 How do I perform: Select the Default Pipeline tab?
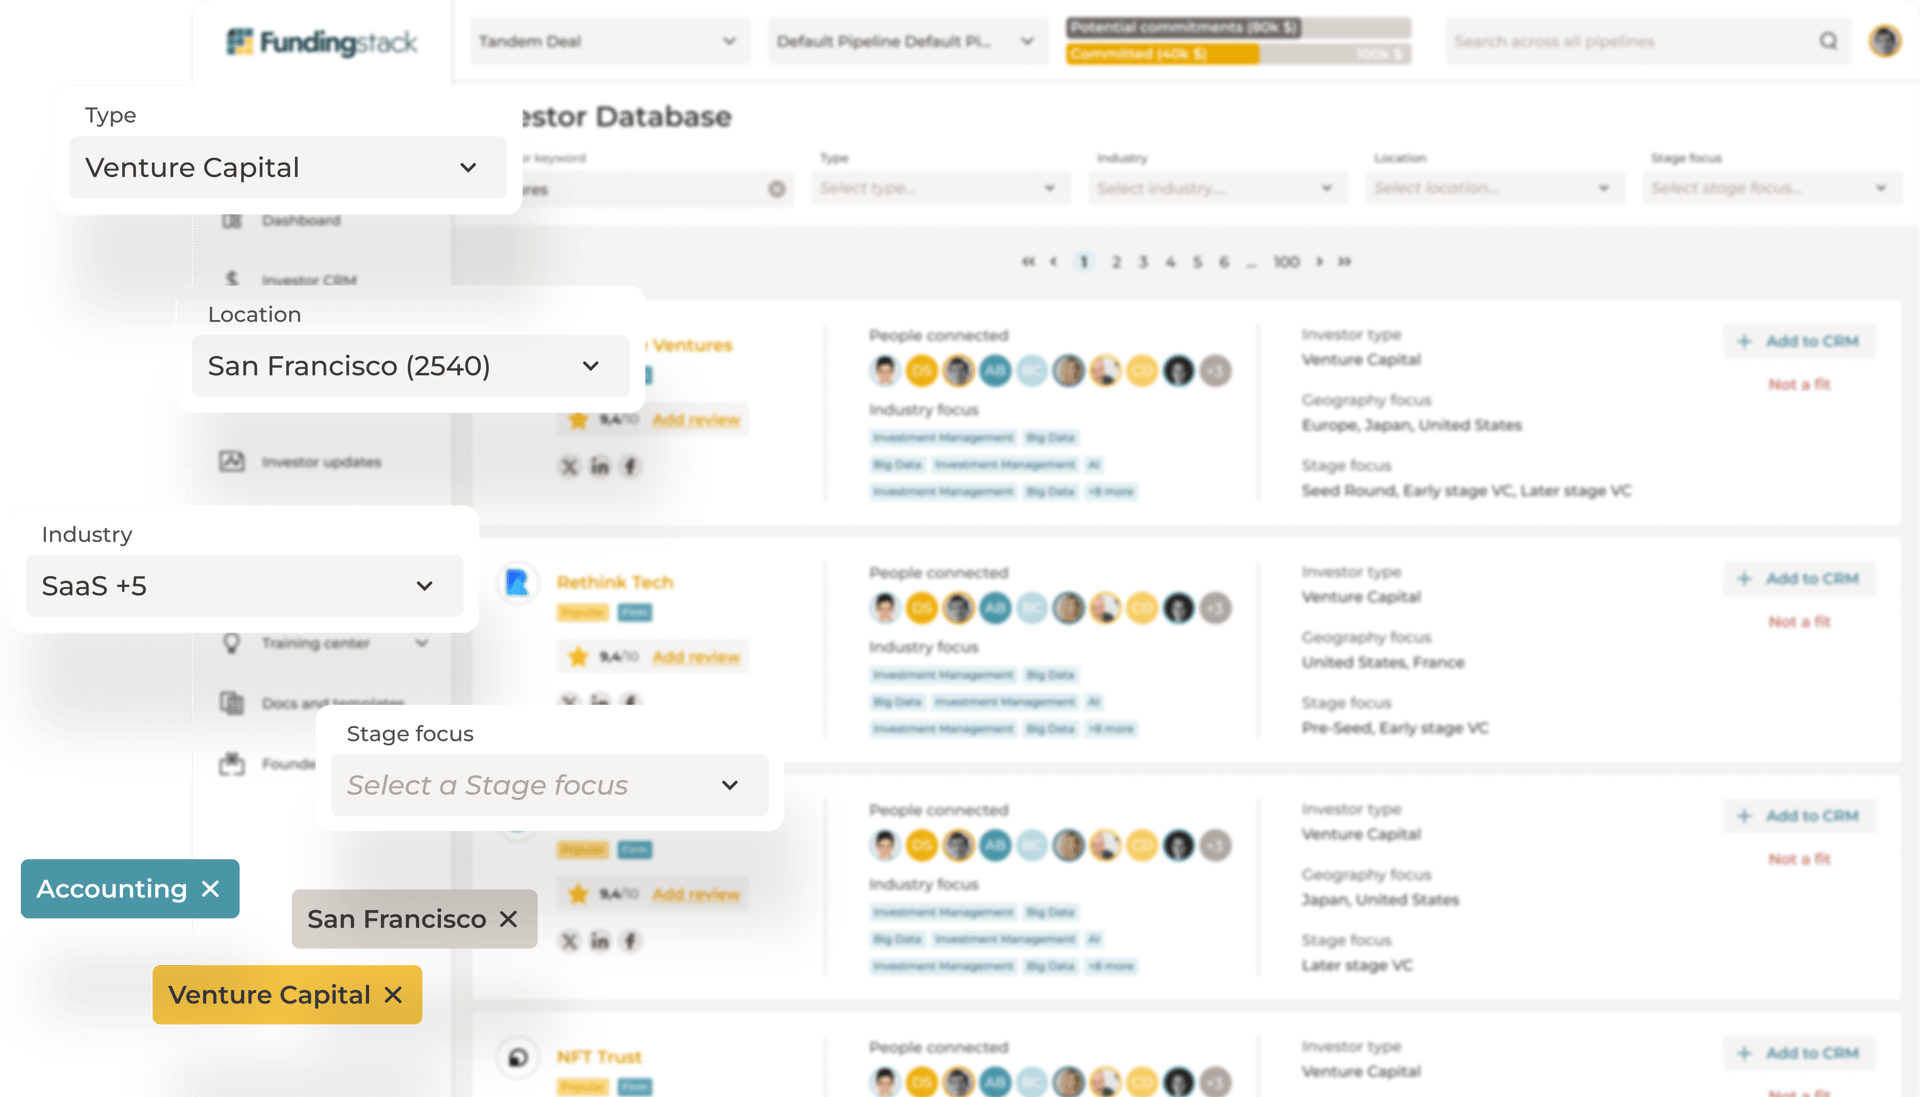(x=905, y=41)
